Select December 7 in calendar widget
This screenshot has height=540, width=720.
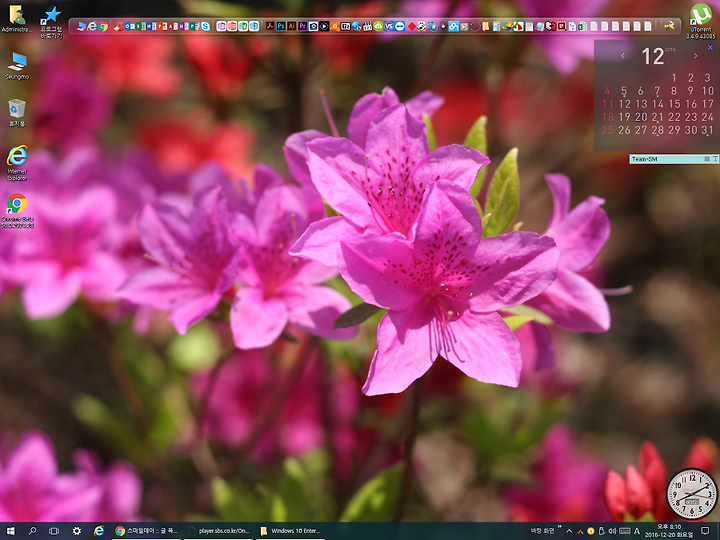pos(658,90)
